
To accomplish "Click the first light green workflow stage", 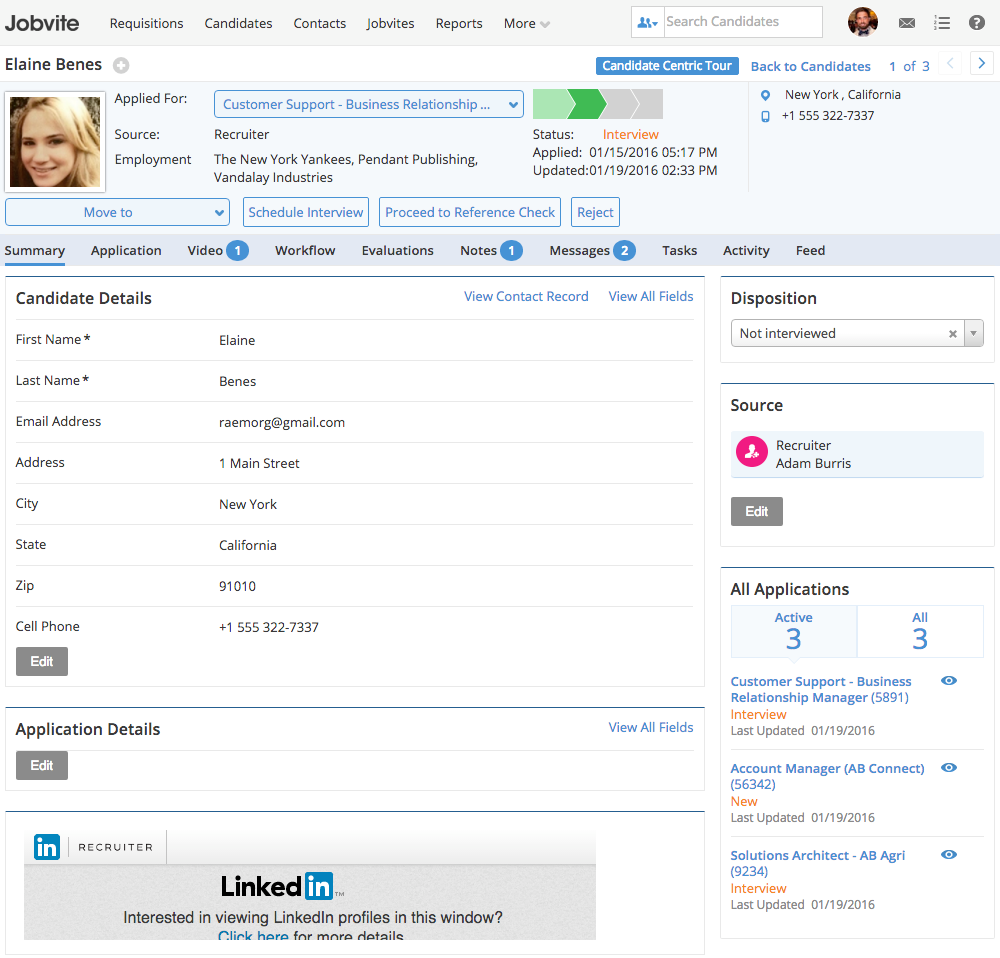I will point(552,104).
